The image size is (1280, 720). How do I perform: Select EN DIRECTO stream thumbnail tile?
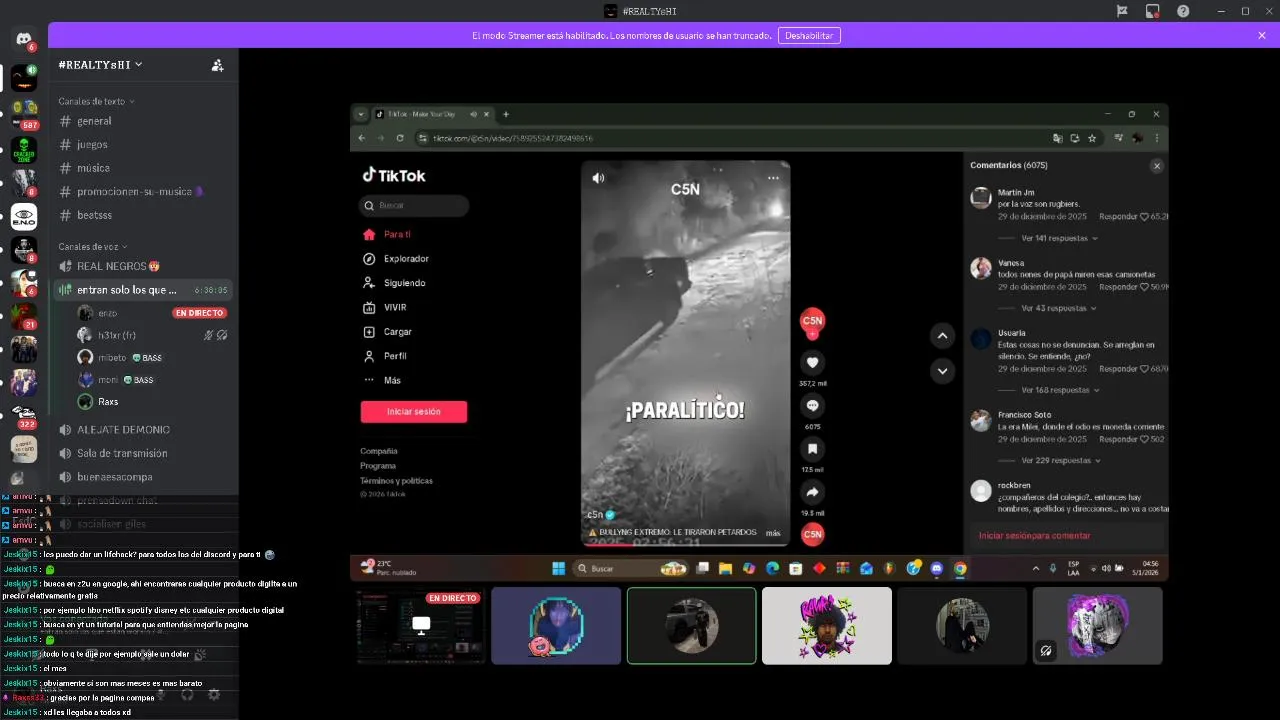(421, 626)
